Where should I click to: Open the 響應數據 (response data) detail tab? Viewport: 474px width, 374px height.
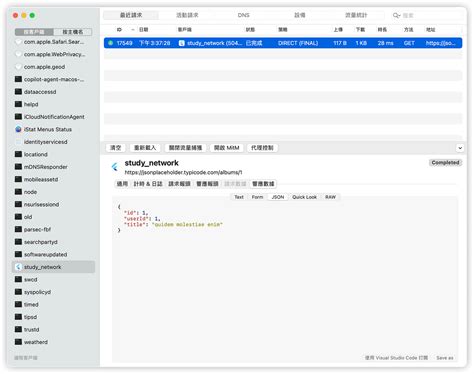pos(263,184)
